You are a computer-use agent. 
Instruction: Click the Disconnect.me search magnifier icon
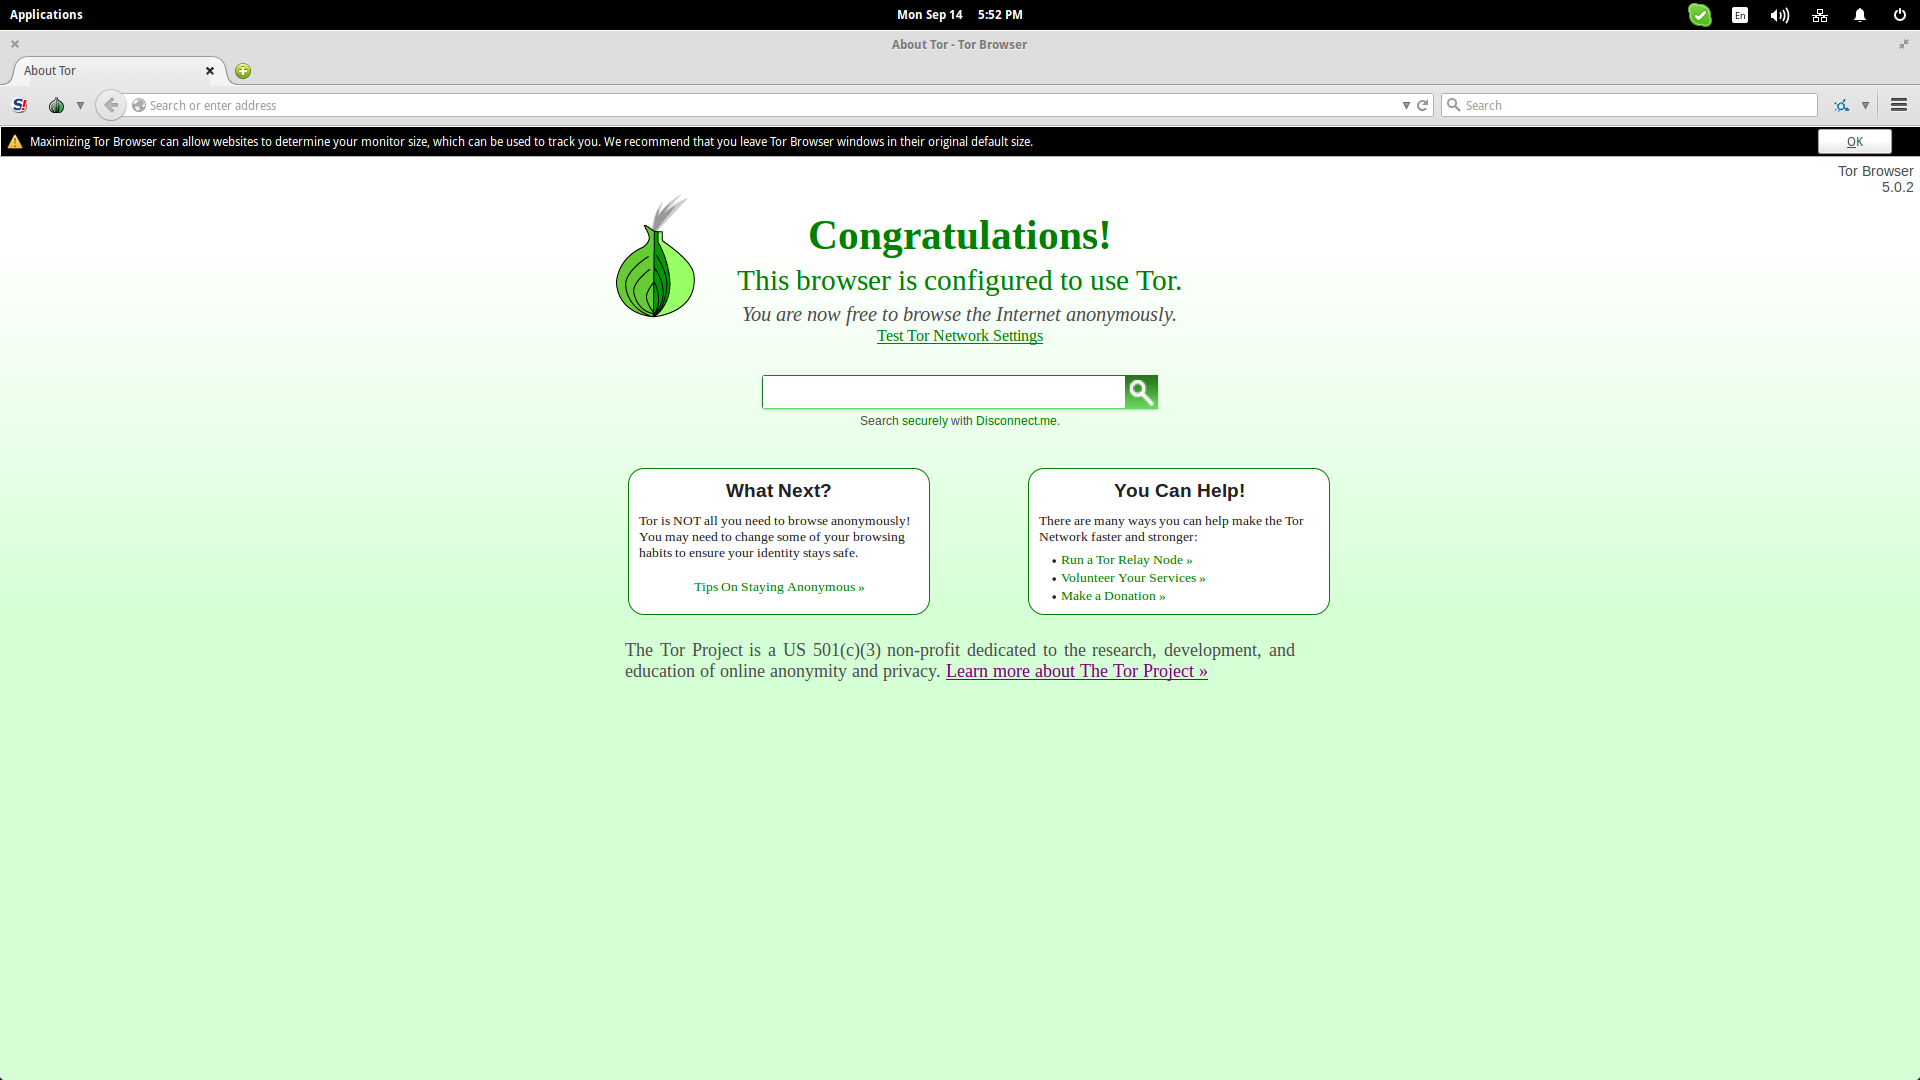pyautogui.click(x=1141, y=392)
